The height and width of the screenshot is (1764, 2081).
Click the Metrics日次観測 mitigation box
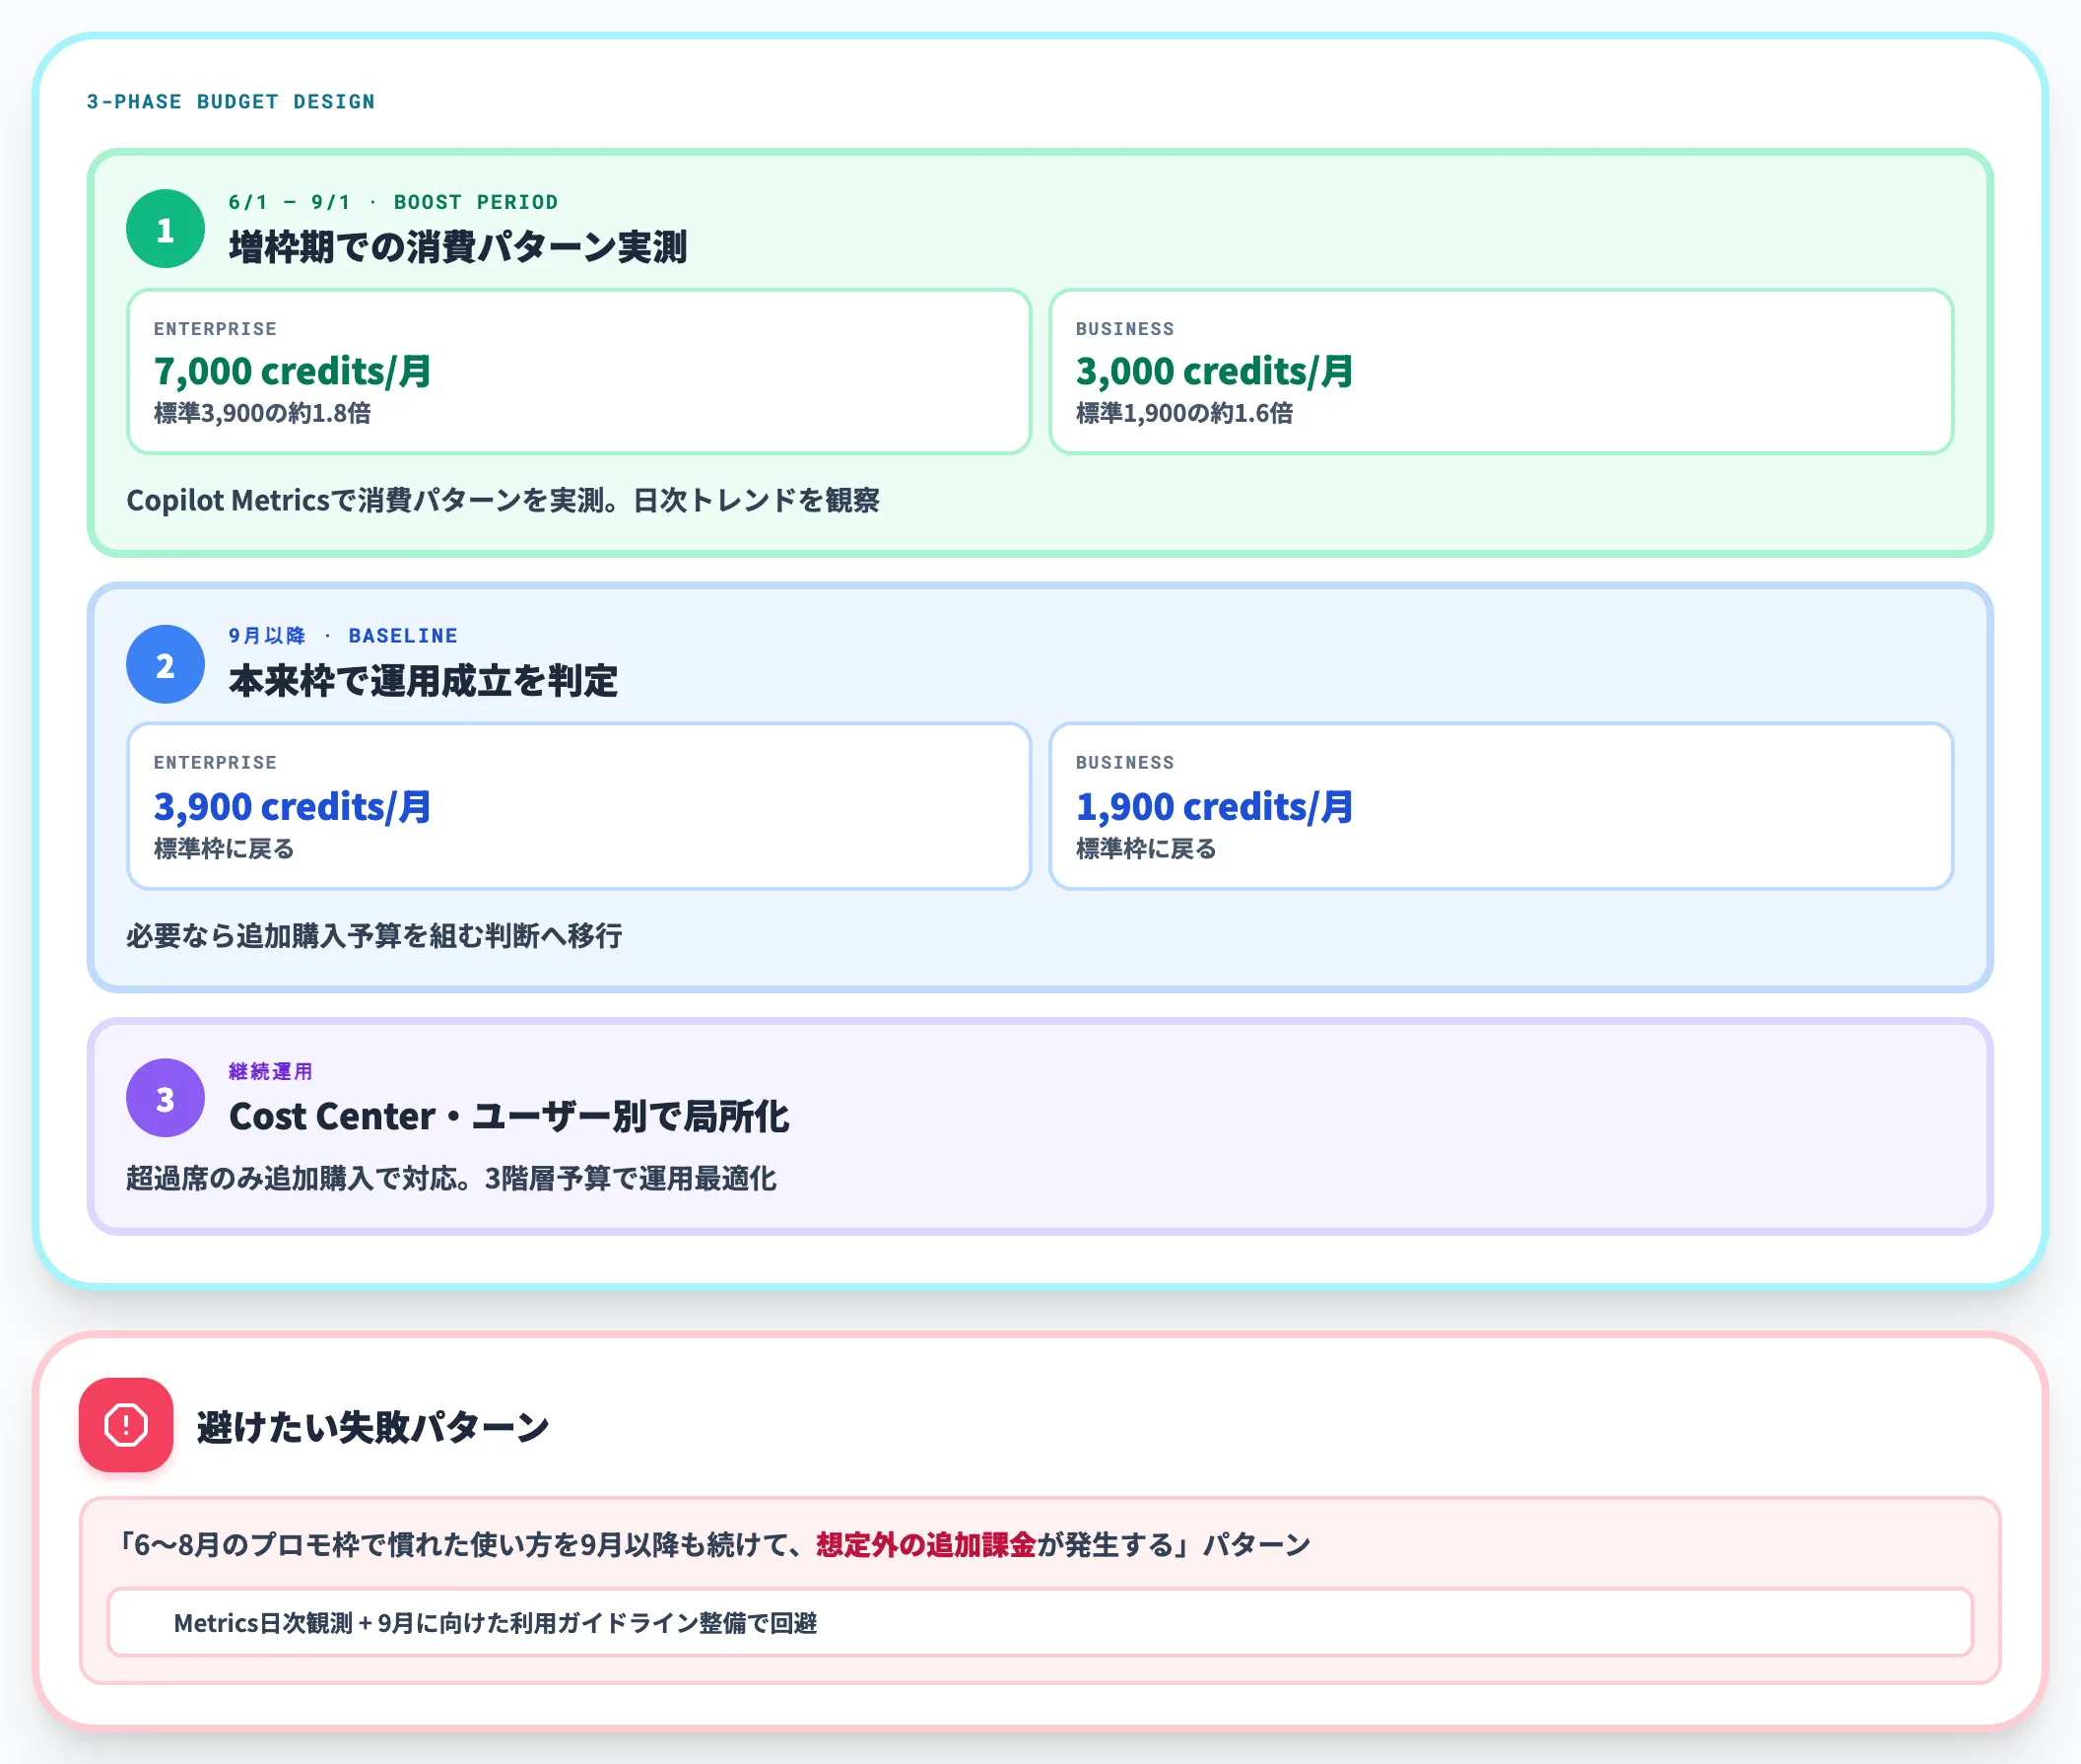click(1040, 1622)
